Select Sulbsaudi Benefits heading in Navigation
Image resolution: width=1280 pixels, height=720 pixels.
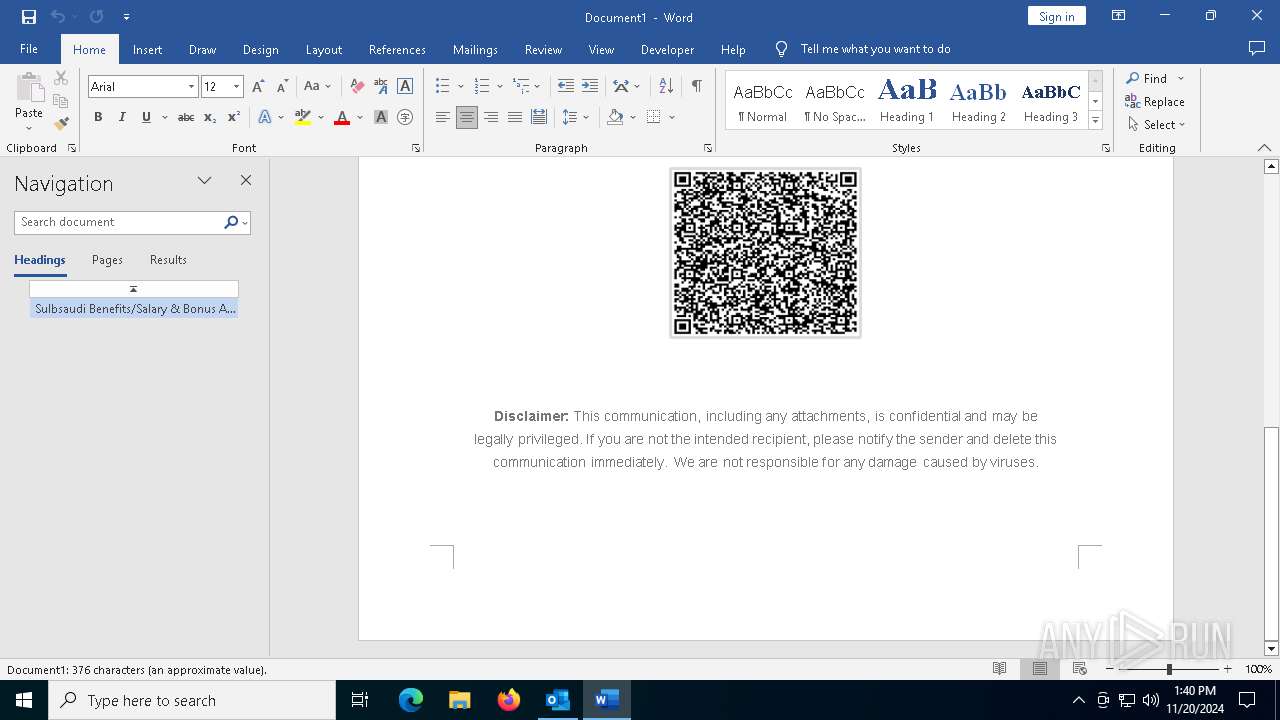pyautogui.click(x=134, y=309)
